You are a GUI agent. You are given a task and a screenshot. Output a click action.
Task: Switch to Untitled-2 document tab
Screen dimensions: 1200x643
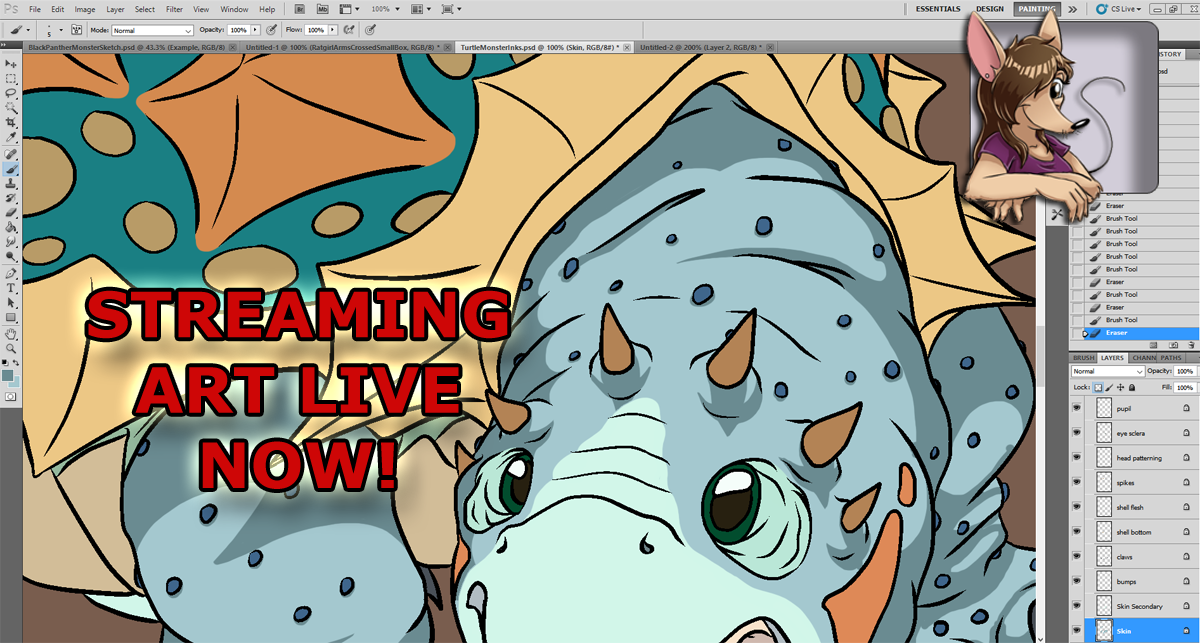pos(705,46)
